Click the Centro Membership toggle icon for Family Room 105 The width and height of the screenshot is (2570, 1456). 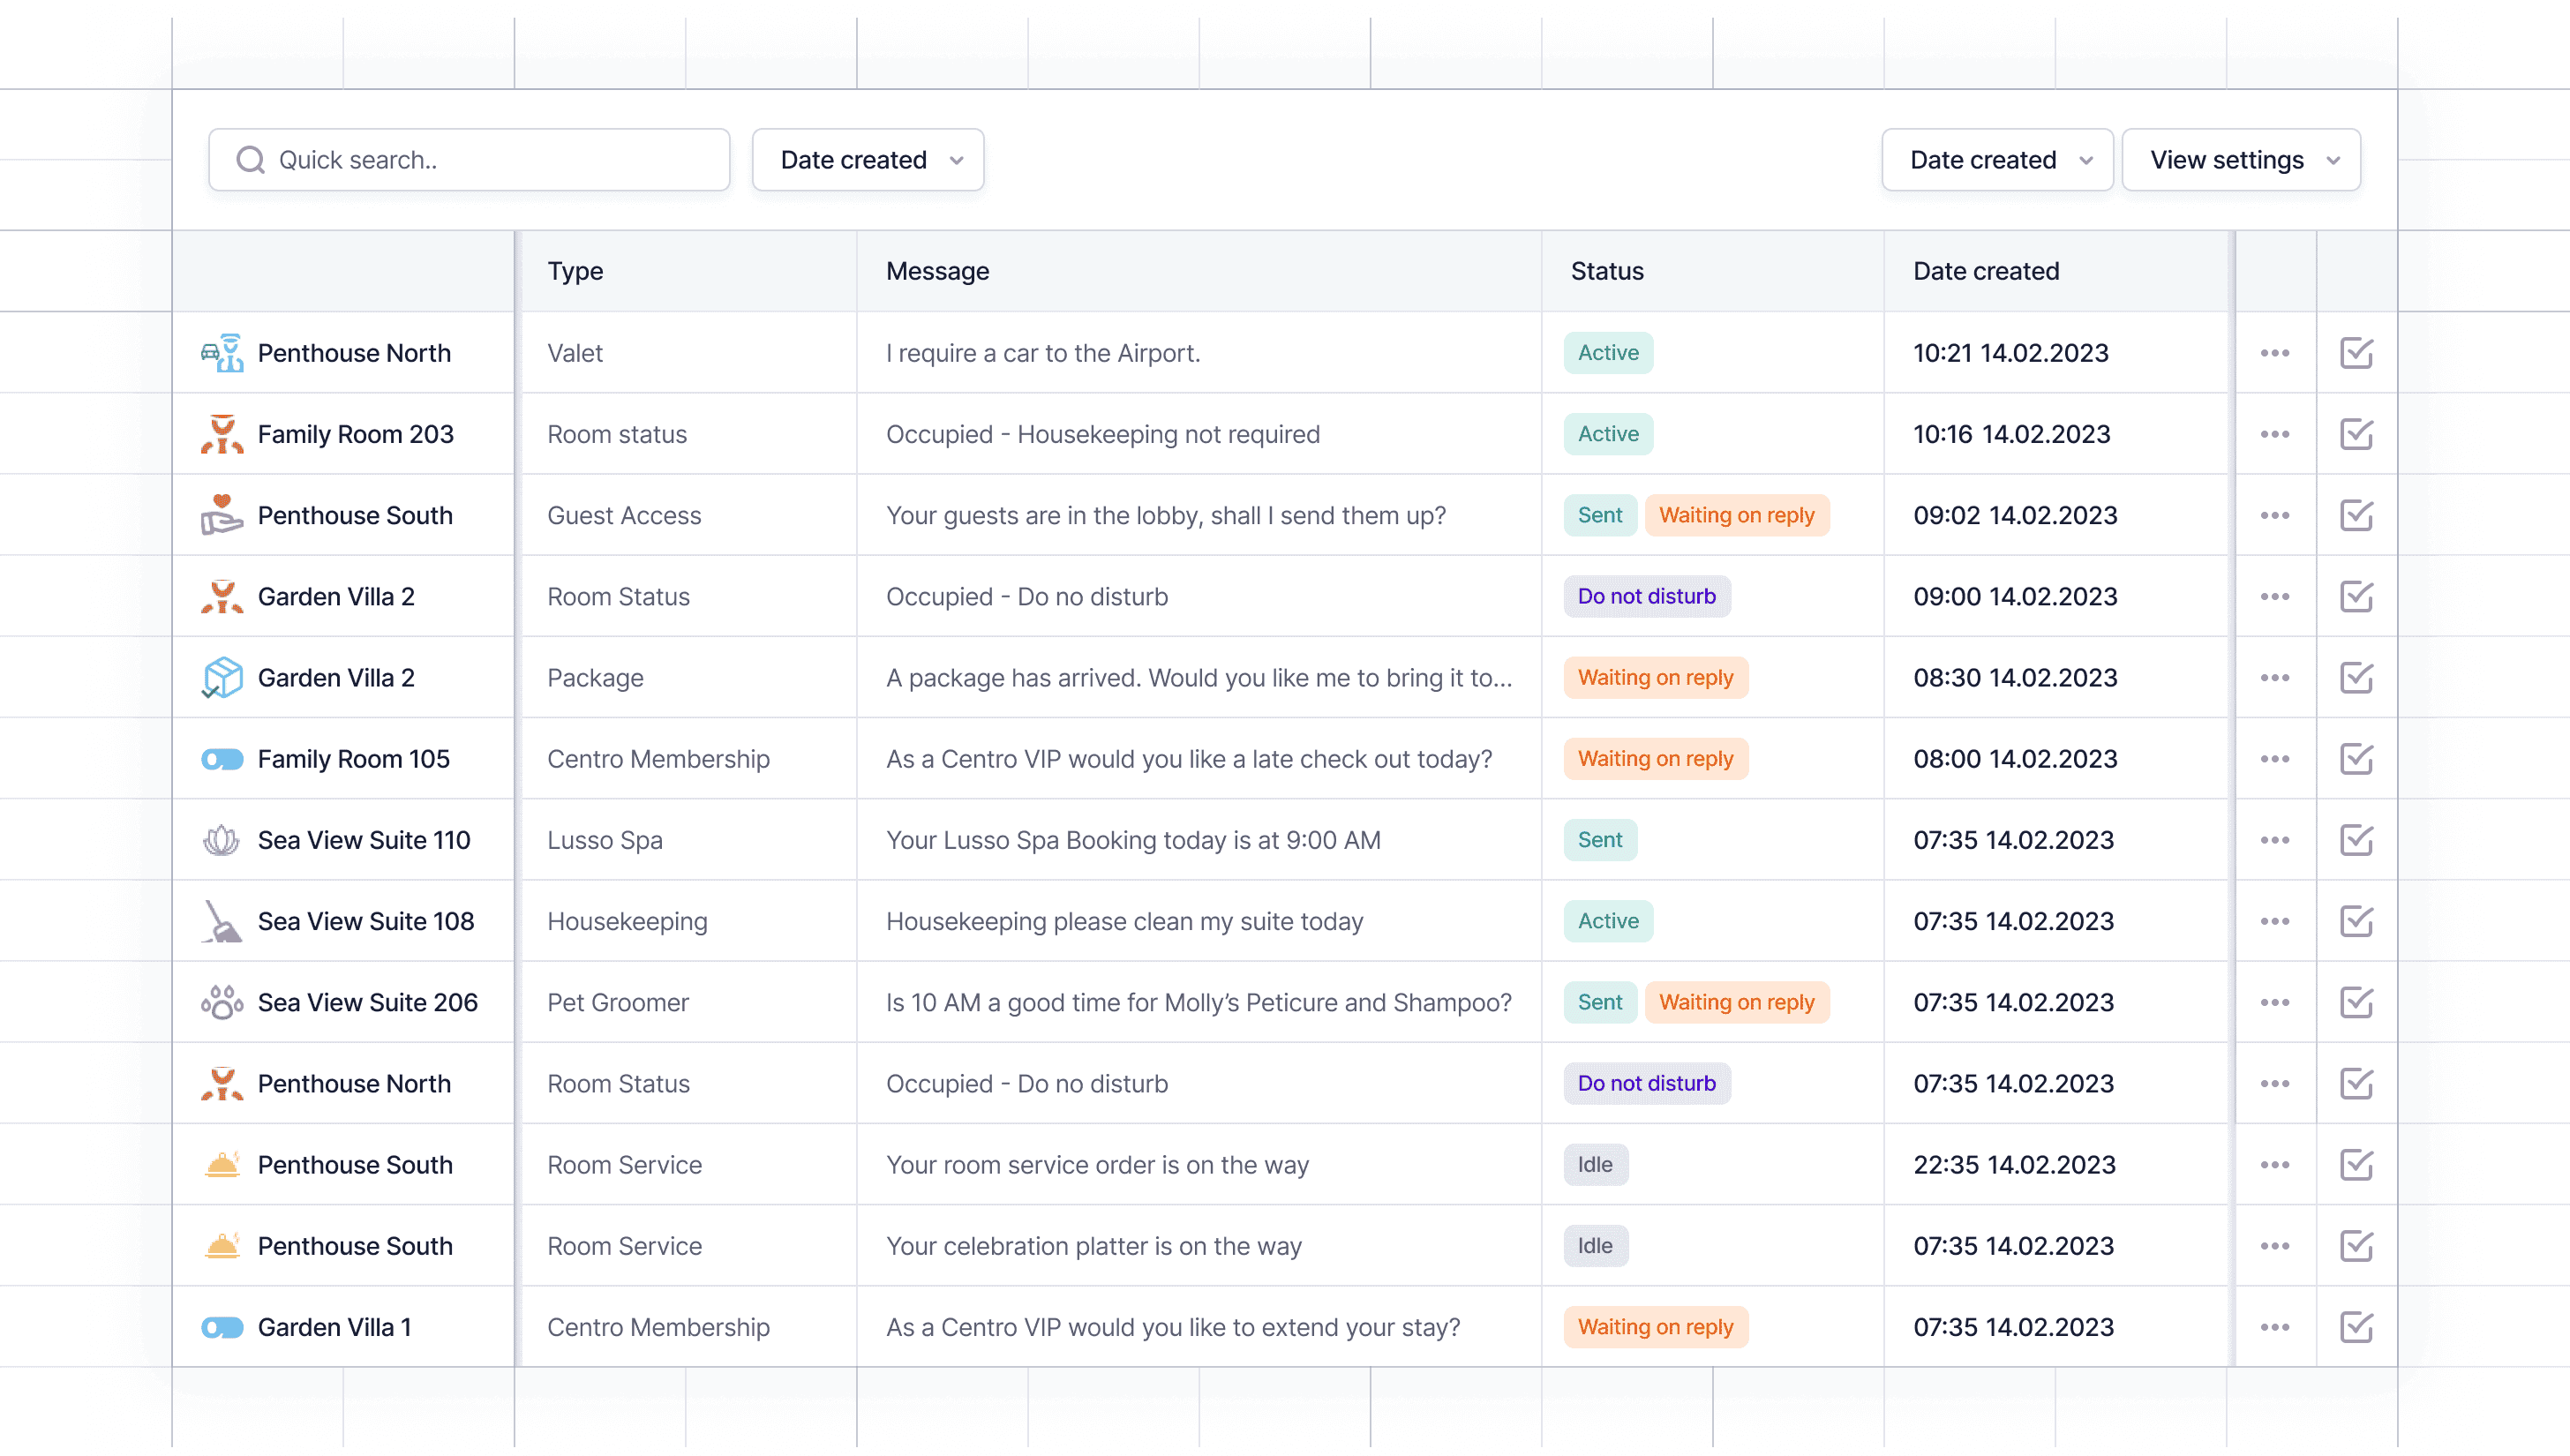tap(221, 759)
